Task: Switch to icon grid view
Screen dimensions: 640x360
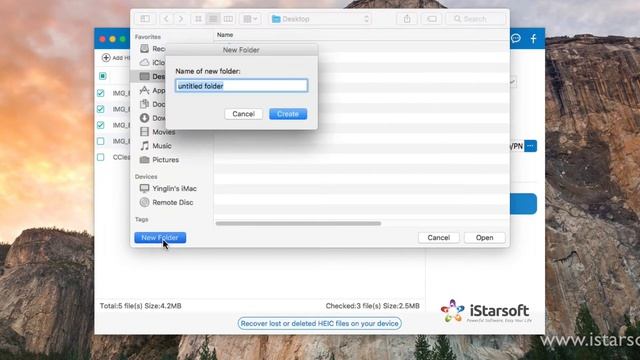Action: point(198,19)
